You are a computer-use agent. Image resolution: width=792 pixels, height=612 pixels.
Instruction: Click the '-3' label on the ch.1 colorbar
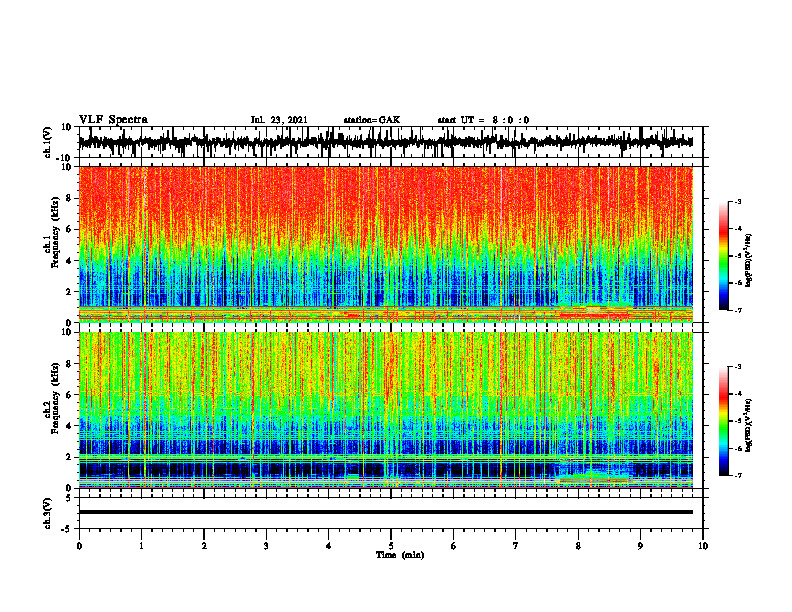tap(738, 202)
